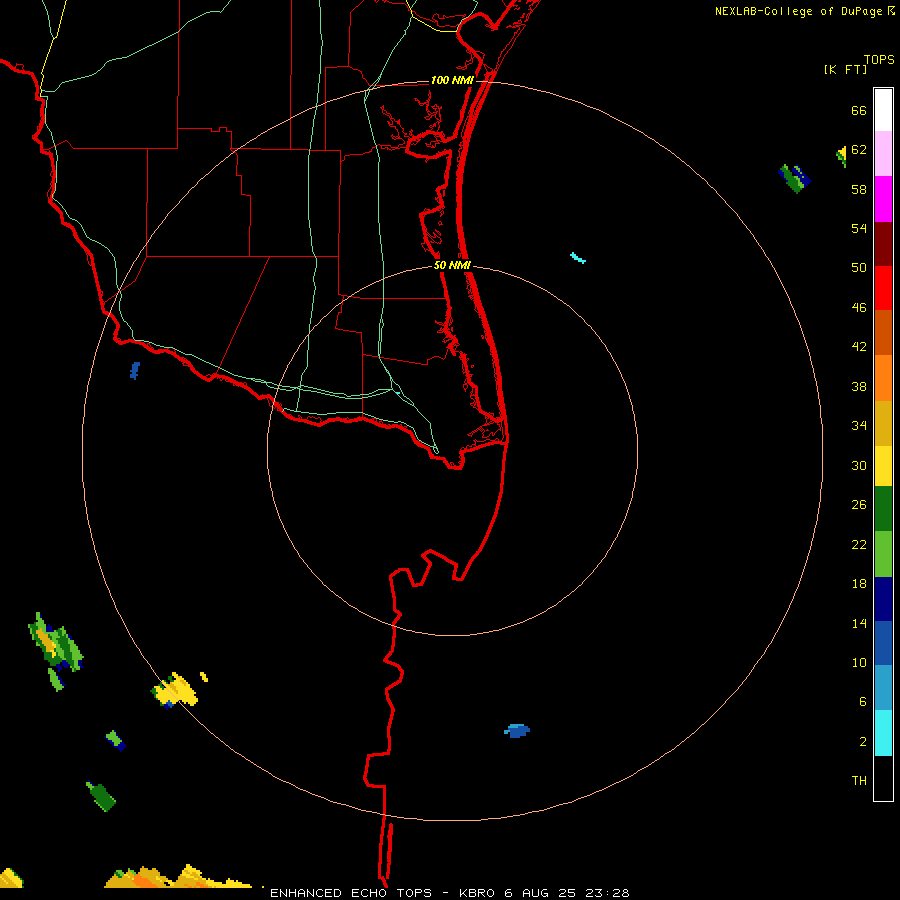The width and height of the screenshot is (900, 900).
Task: Click the legend value 54
Action: (859, 228)
